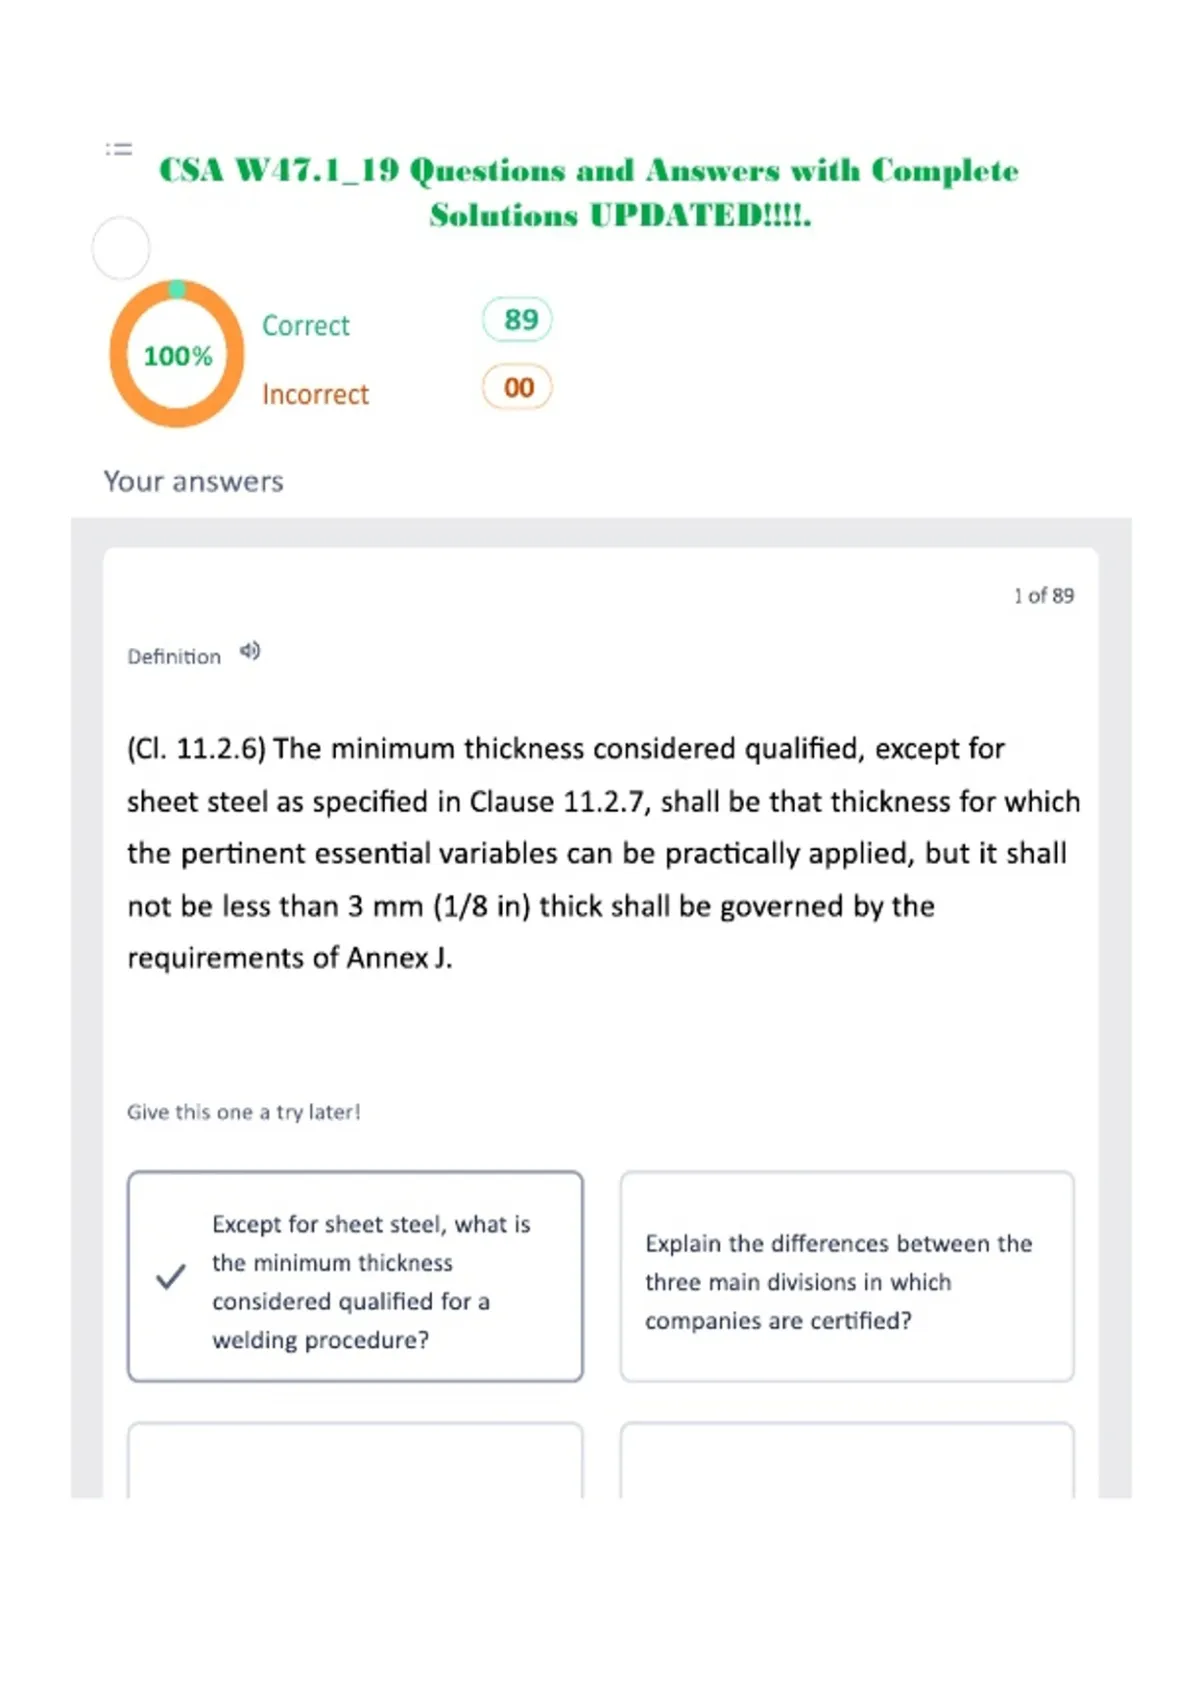Click the 100% progress ring

(177, 354)
